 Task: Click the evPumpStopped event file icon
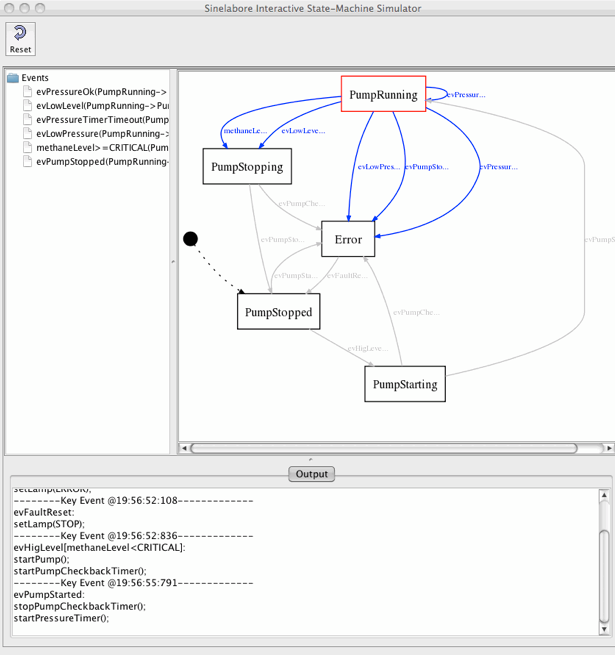[x=27, y=161]
